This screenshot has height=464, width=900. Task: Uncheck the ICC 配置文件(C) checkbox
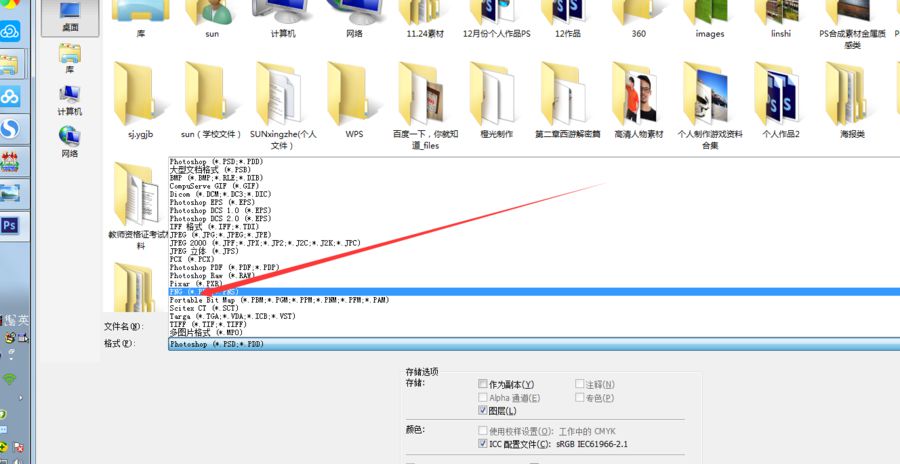tap(483, 444)
